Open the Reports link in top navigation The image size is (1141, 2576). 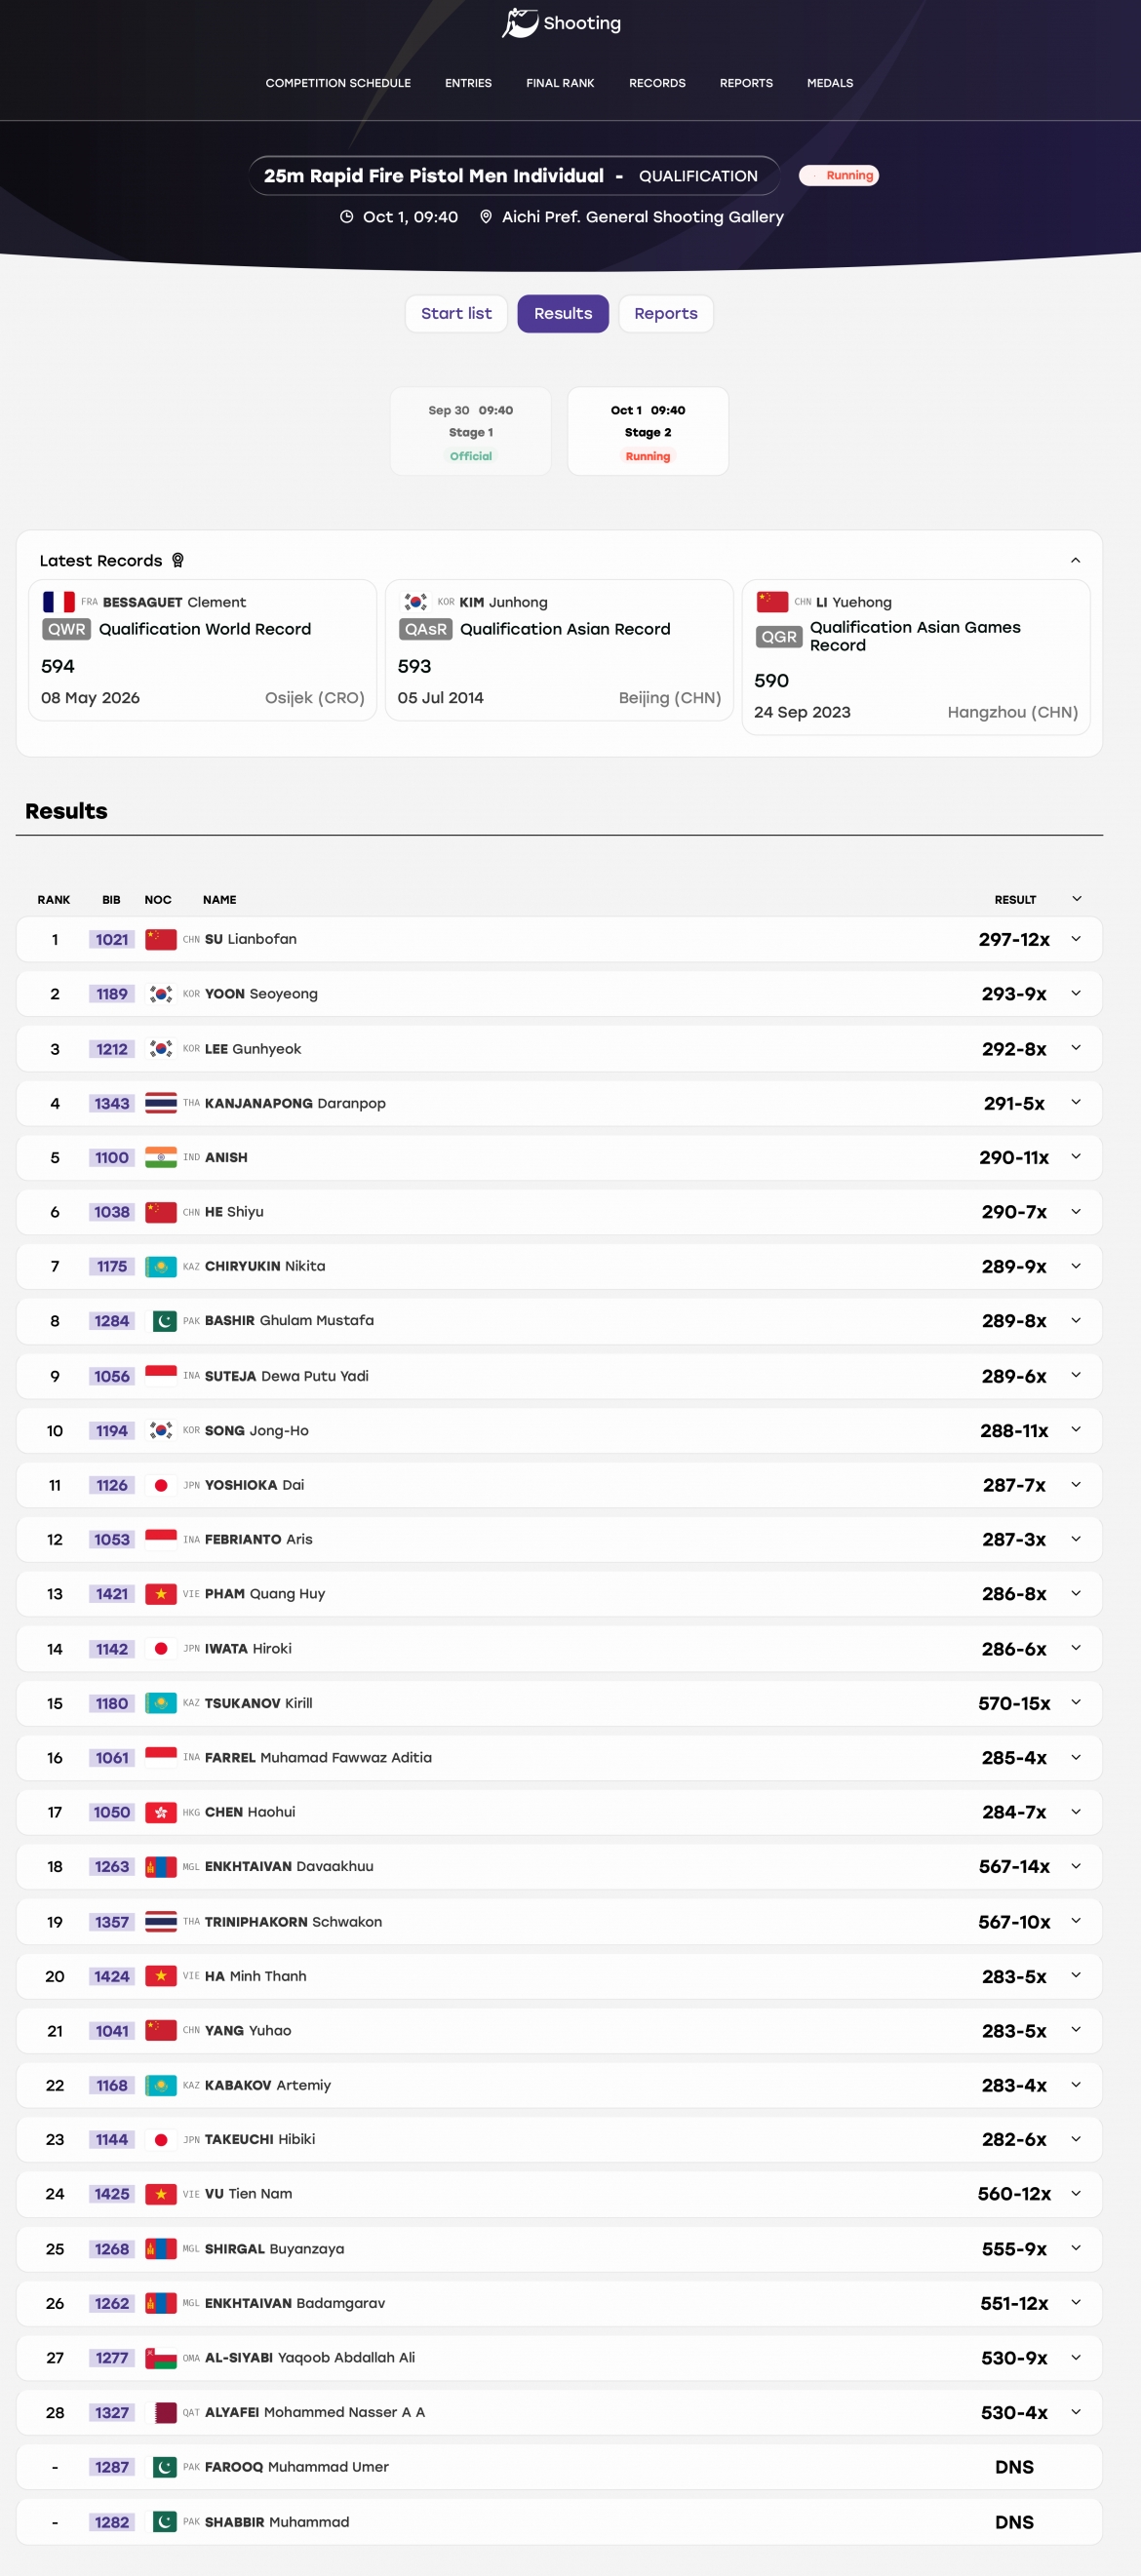[746, 83]
